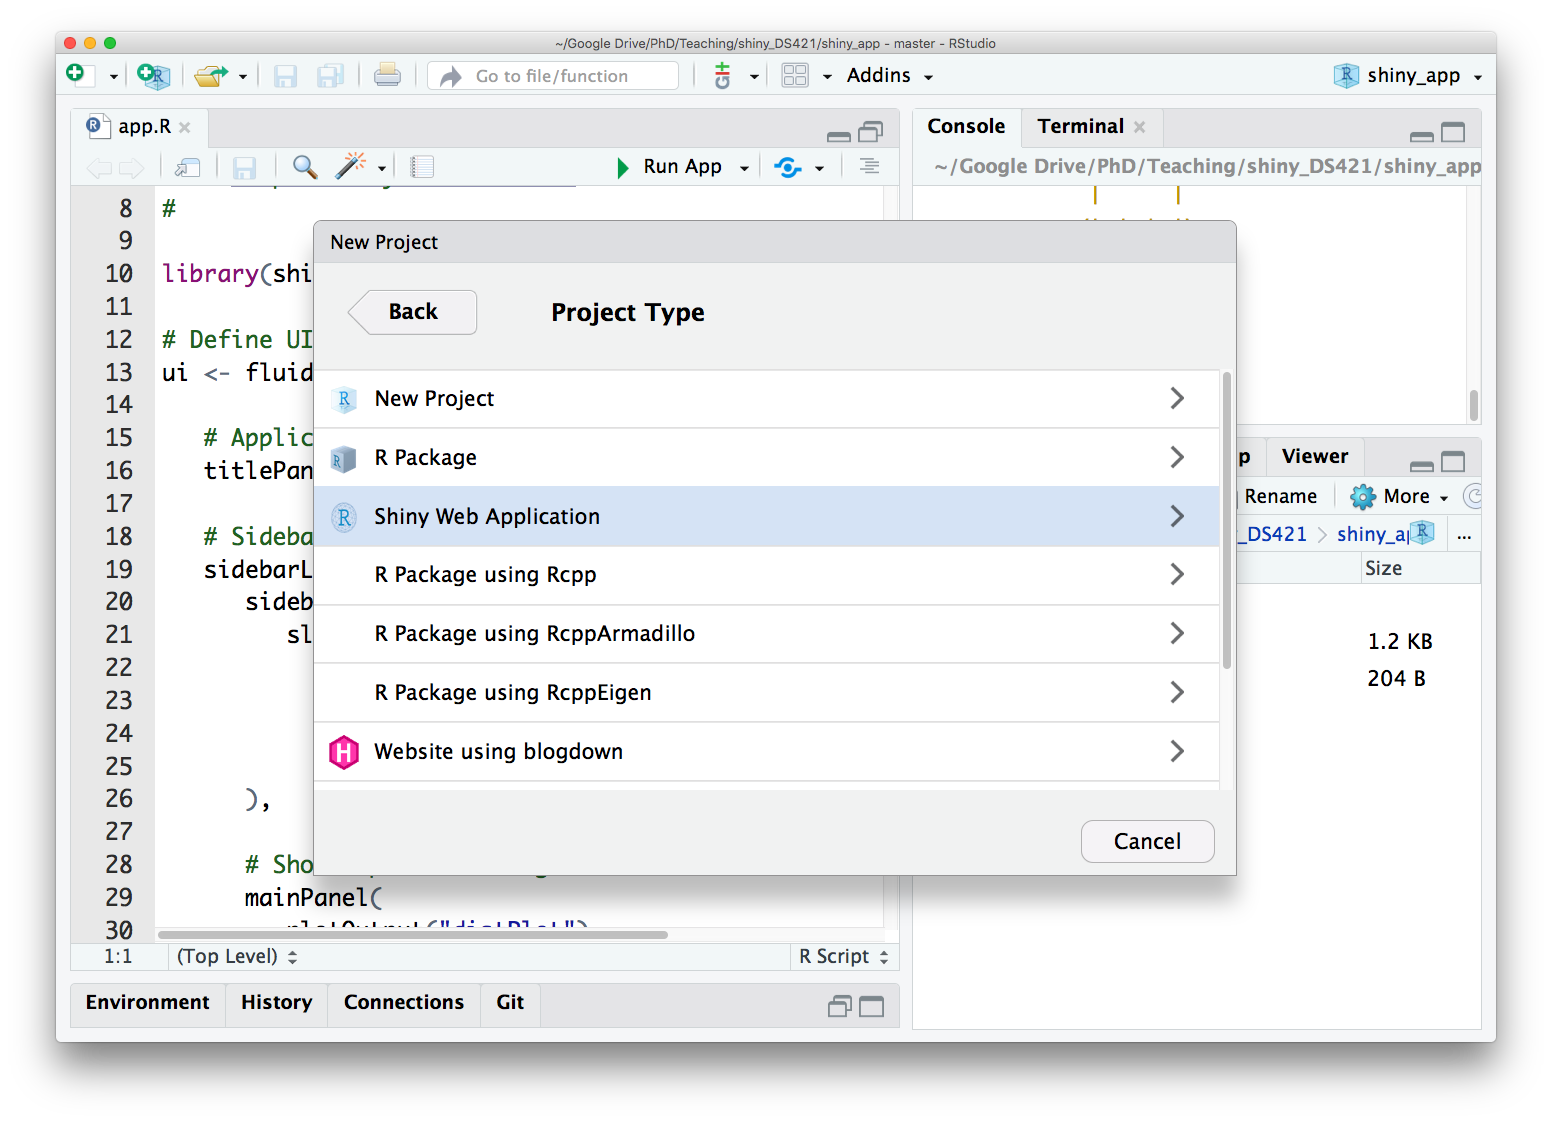
Task: Restore the Environment pane
Action: [x=840, y=1007]
